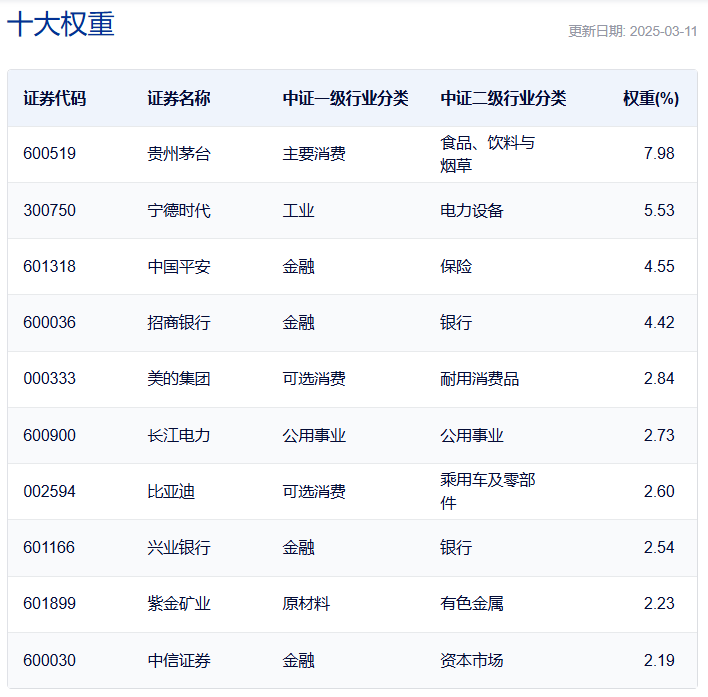The image size is (708, 697).
Task: Open the 中信证券 security name
Action: pyautogui.click(x=179, y=660)
